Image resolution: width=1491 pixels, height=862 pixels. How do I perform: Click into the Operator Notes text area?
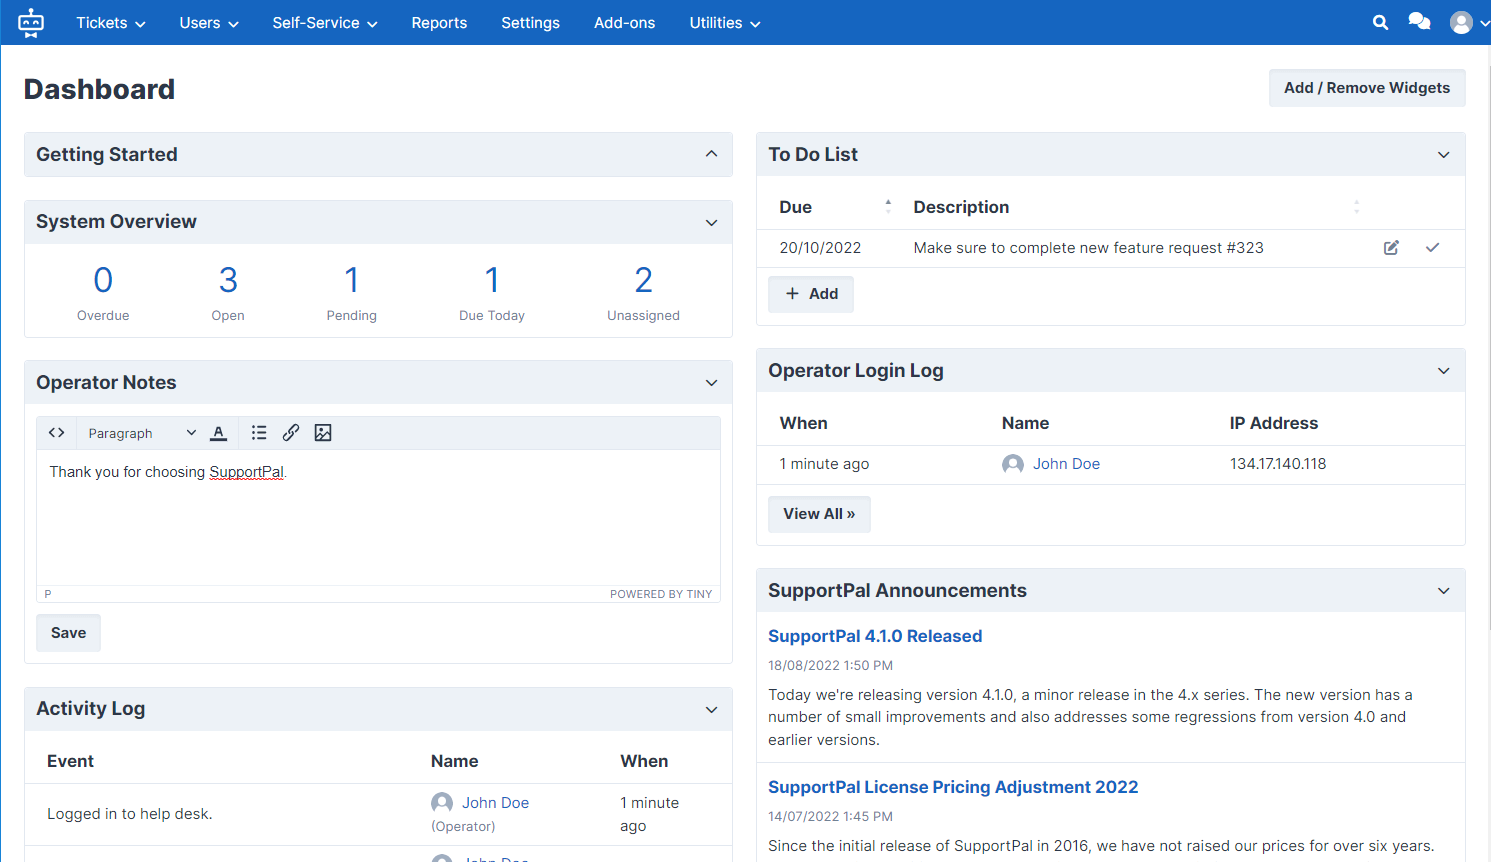click(x=378, y=517)
